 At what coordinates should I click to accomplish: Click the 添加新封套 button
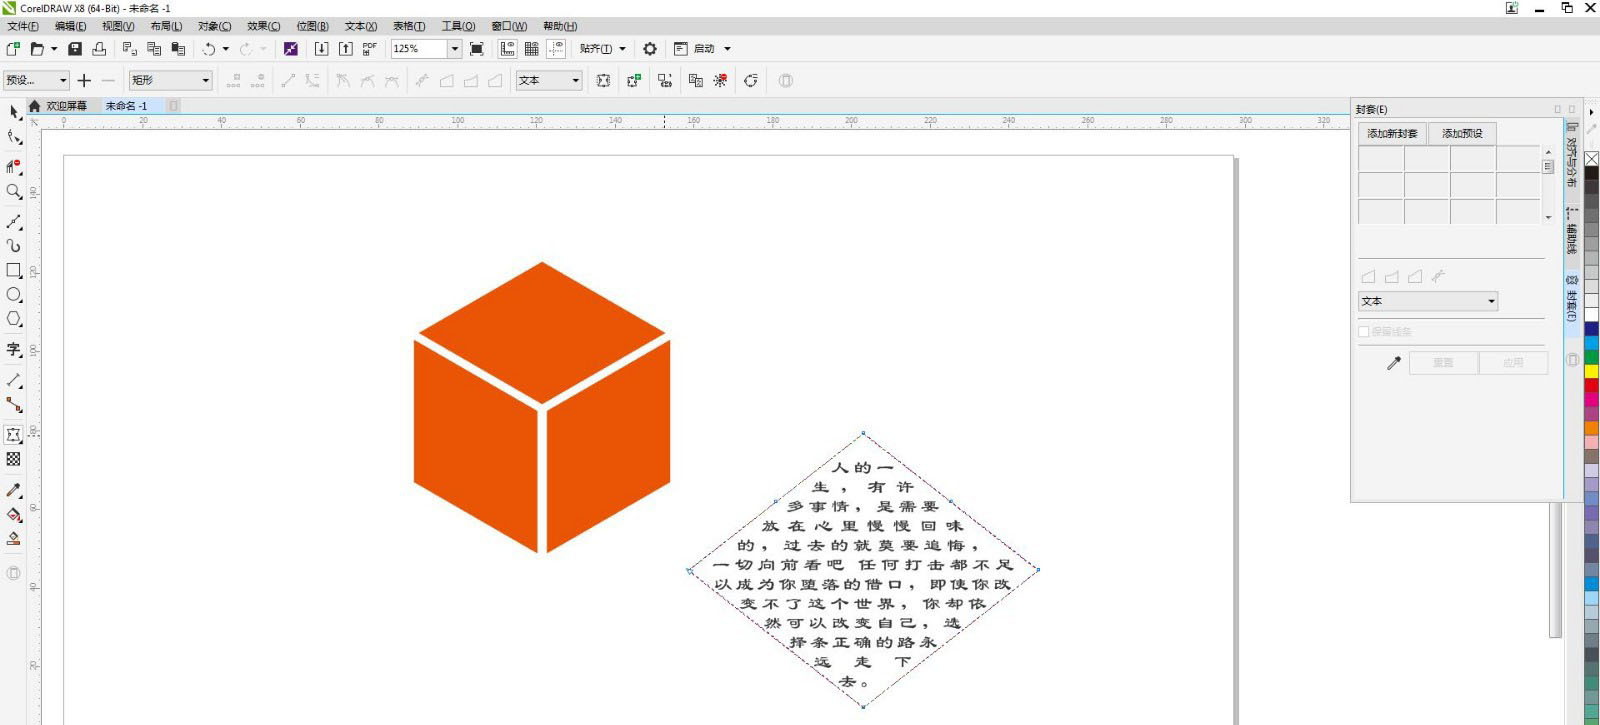coord(1392,133)
